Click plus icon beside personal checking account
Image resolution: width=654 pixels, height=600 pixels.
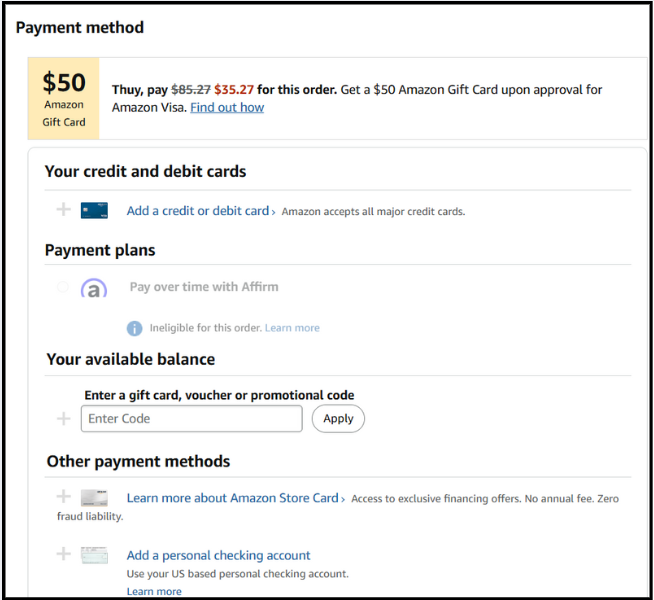pyautogui.click(x=63, y=554)
